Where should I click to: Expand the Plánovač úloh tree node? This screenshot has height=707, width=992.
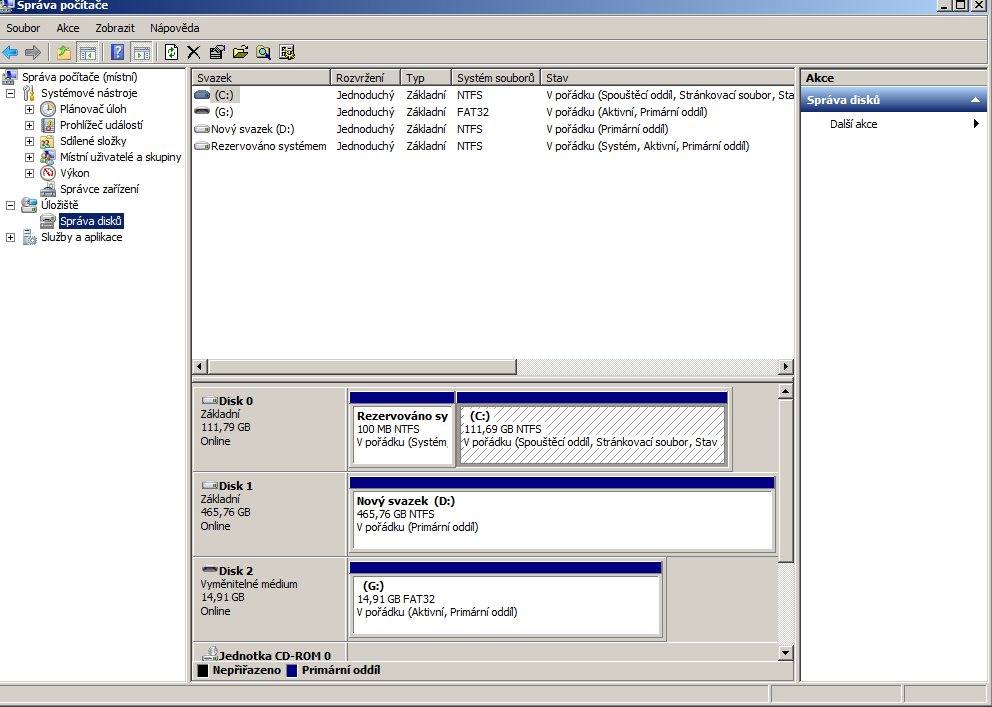[x=29, y=109]
